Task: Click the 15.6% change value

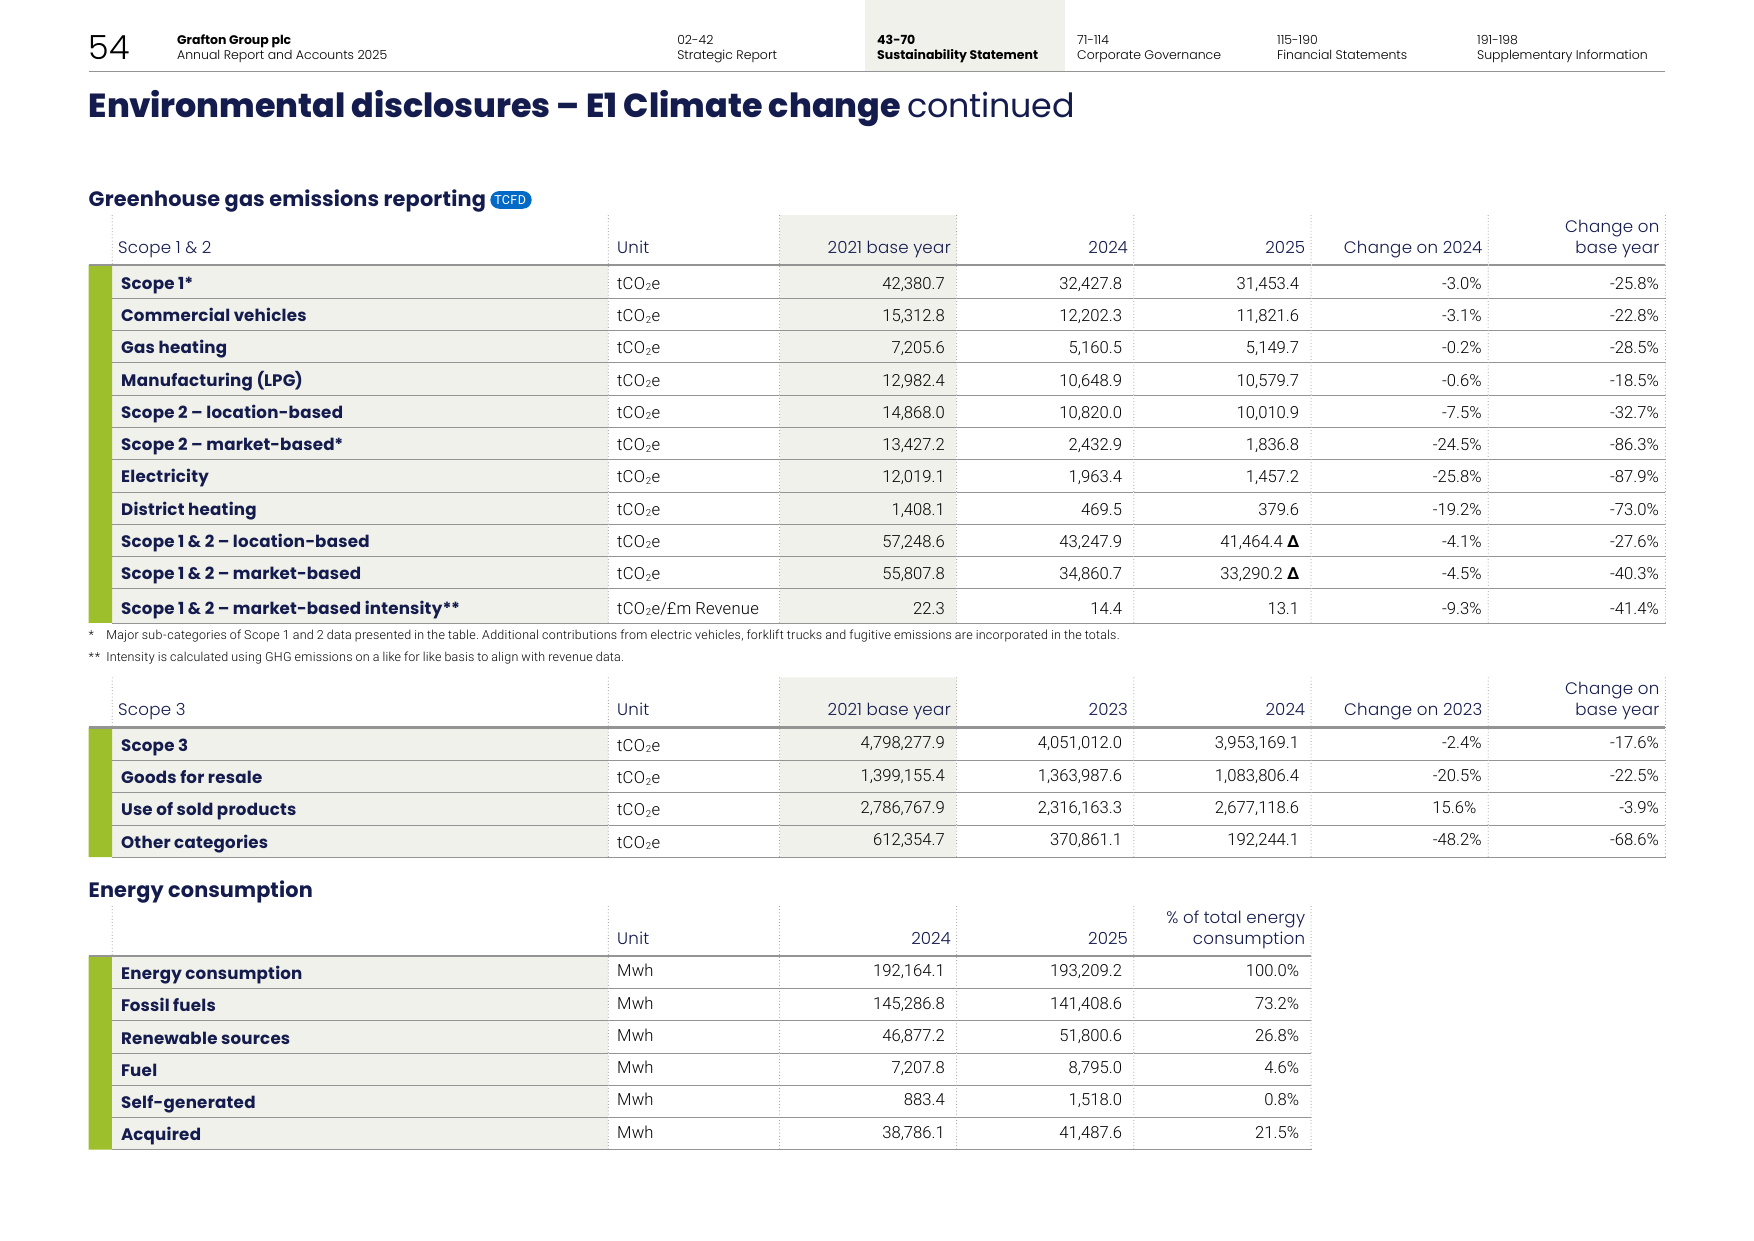Action: pyautogui.click(x=1454, y=807)
